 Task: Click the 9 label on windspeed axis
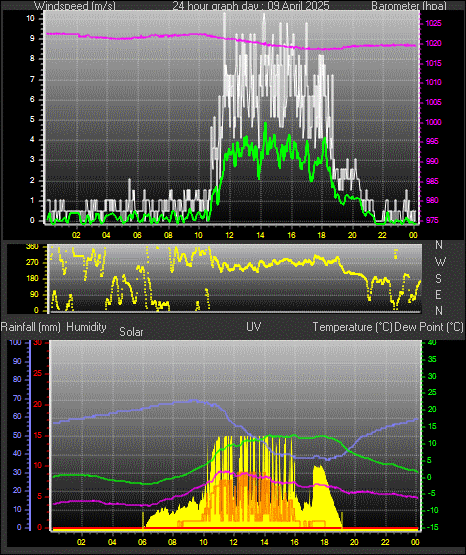pos(32,39)
